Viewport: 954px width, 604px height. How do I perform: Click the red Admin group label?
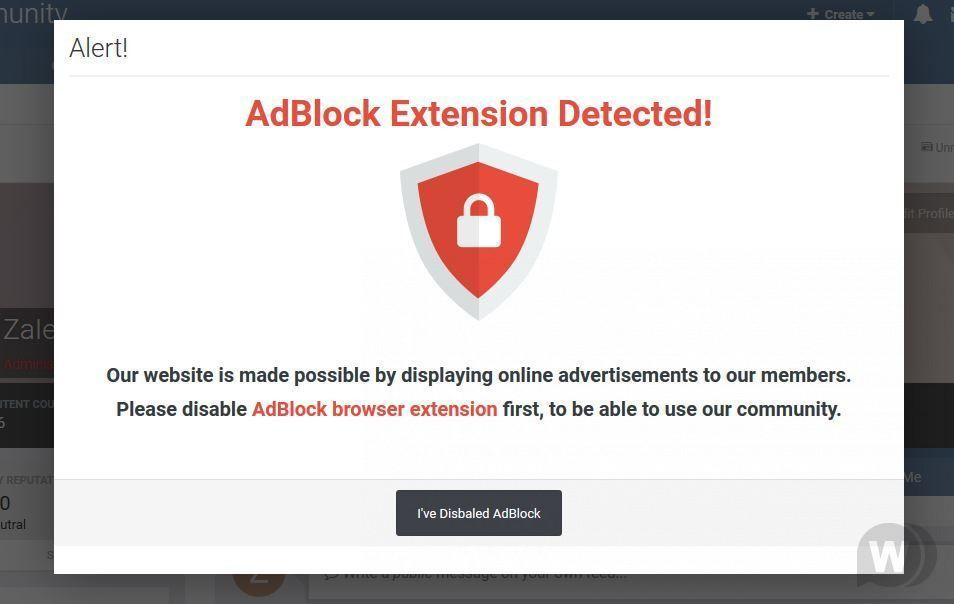27,364
